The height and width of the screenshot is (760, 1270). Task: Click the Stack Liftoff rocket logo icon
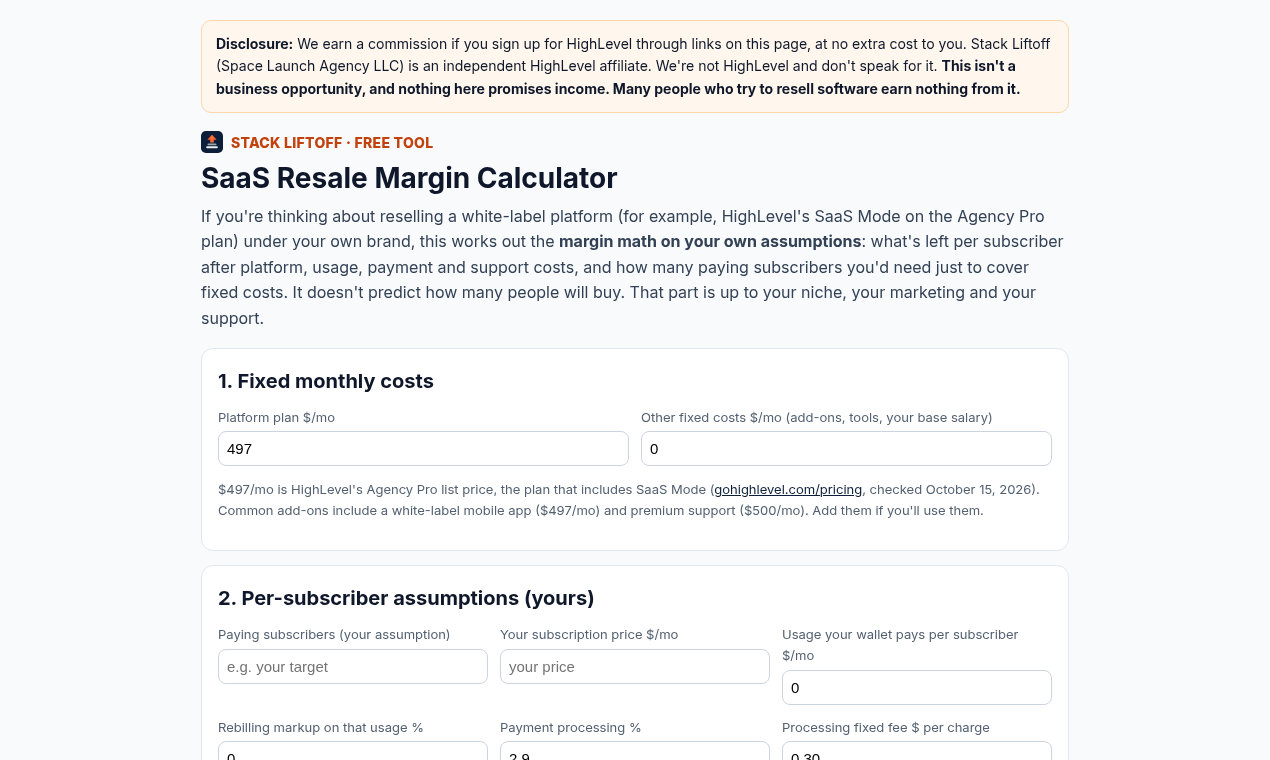click(212, 142)
